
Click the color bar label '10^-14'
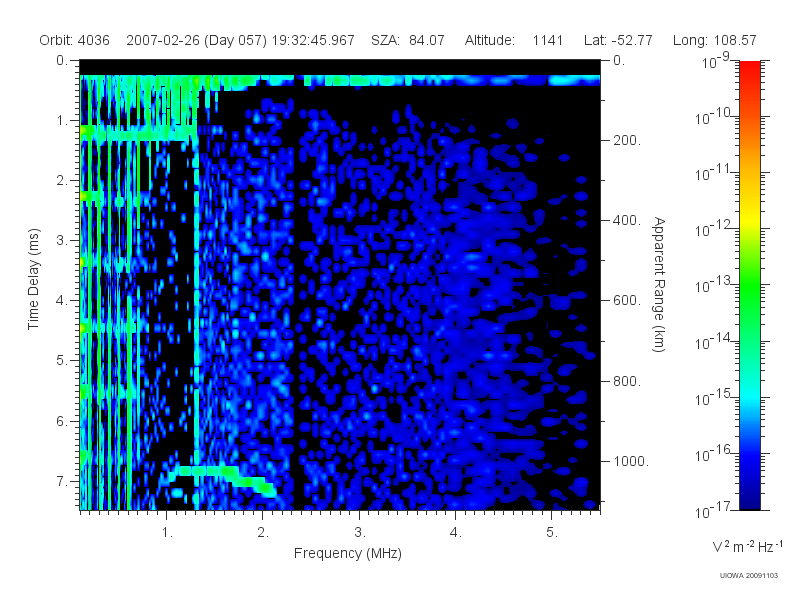point(715,342)
